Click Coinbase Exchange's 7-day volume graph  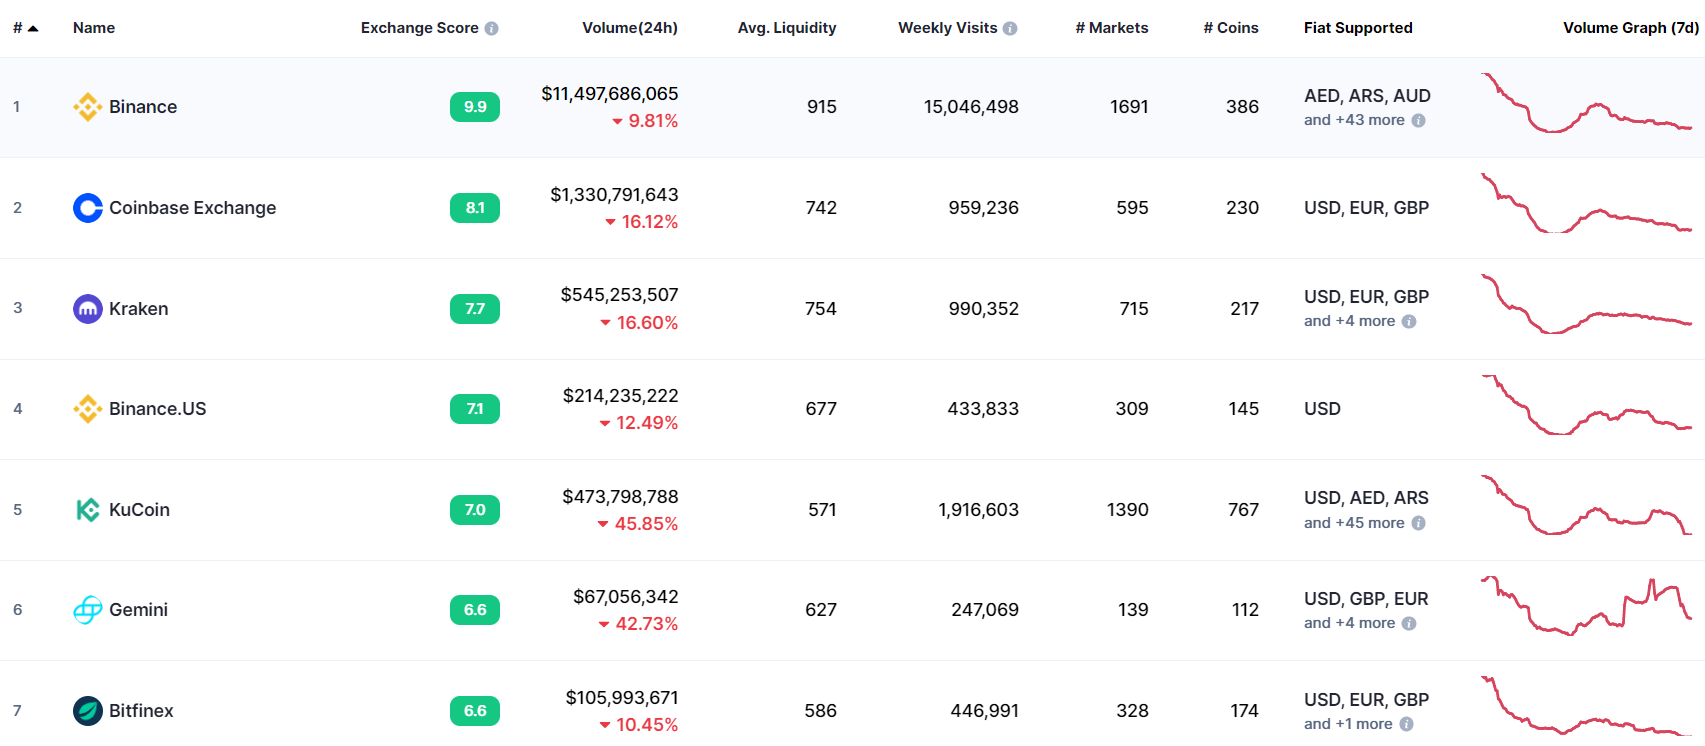pyautogui.click(x=1586, y=203)
